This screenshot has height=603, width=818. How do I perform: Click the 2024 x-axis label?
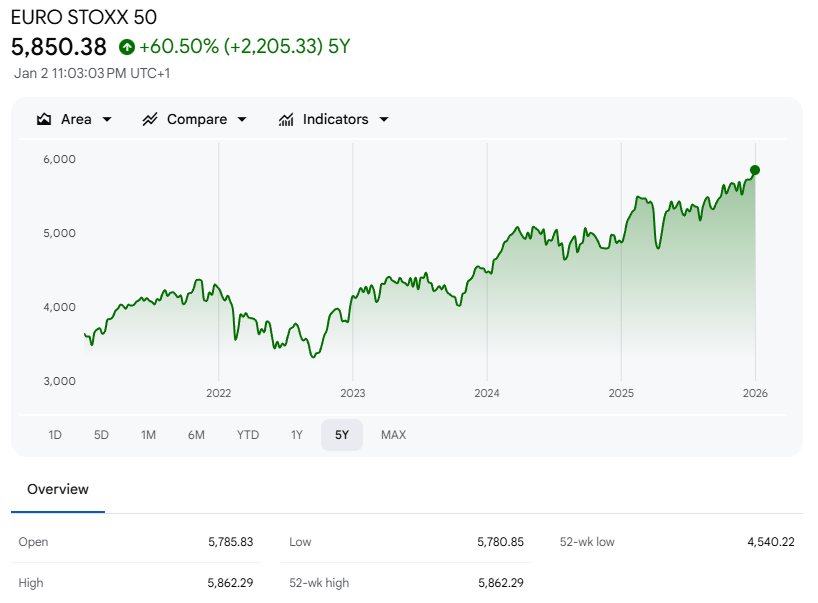[x=487, y=393]
